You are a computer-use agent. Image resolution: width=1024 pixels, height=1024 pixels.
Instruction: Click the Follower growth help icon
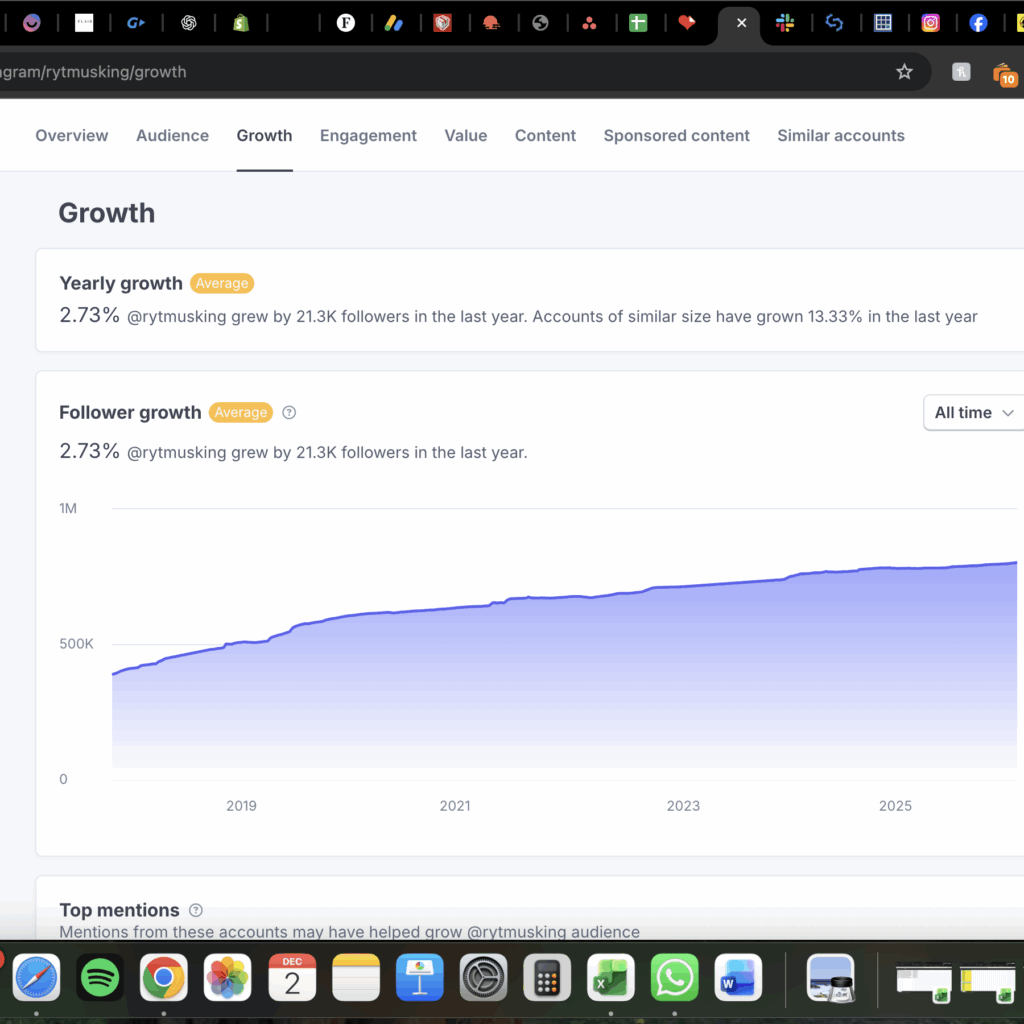pyautogui.click(x=290, y=412)
